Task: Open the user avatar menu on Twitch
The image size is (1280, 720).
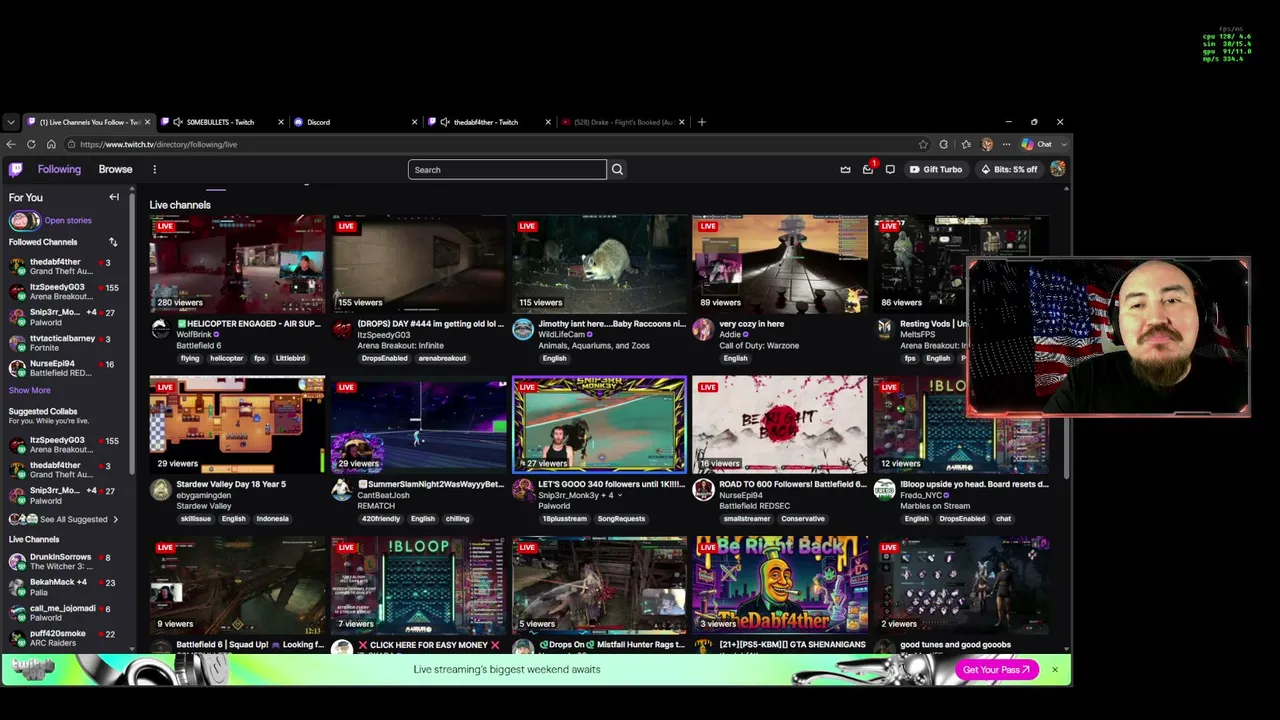Action: tap(1057, 170)
